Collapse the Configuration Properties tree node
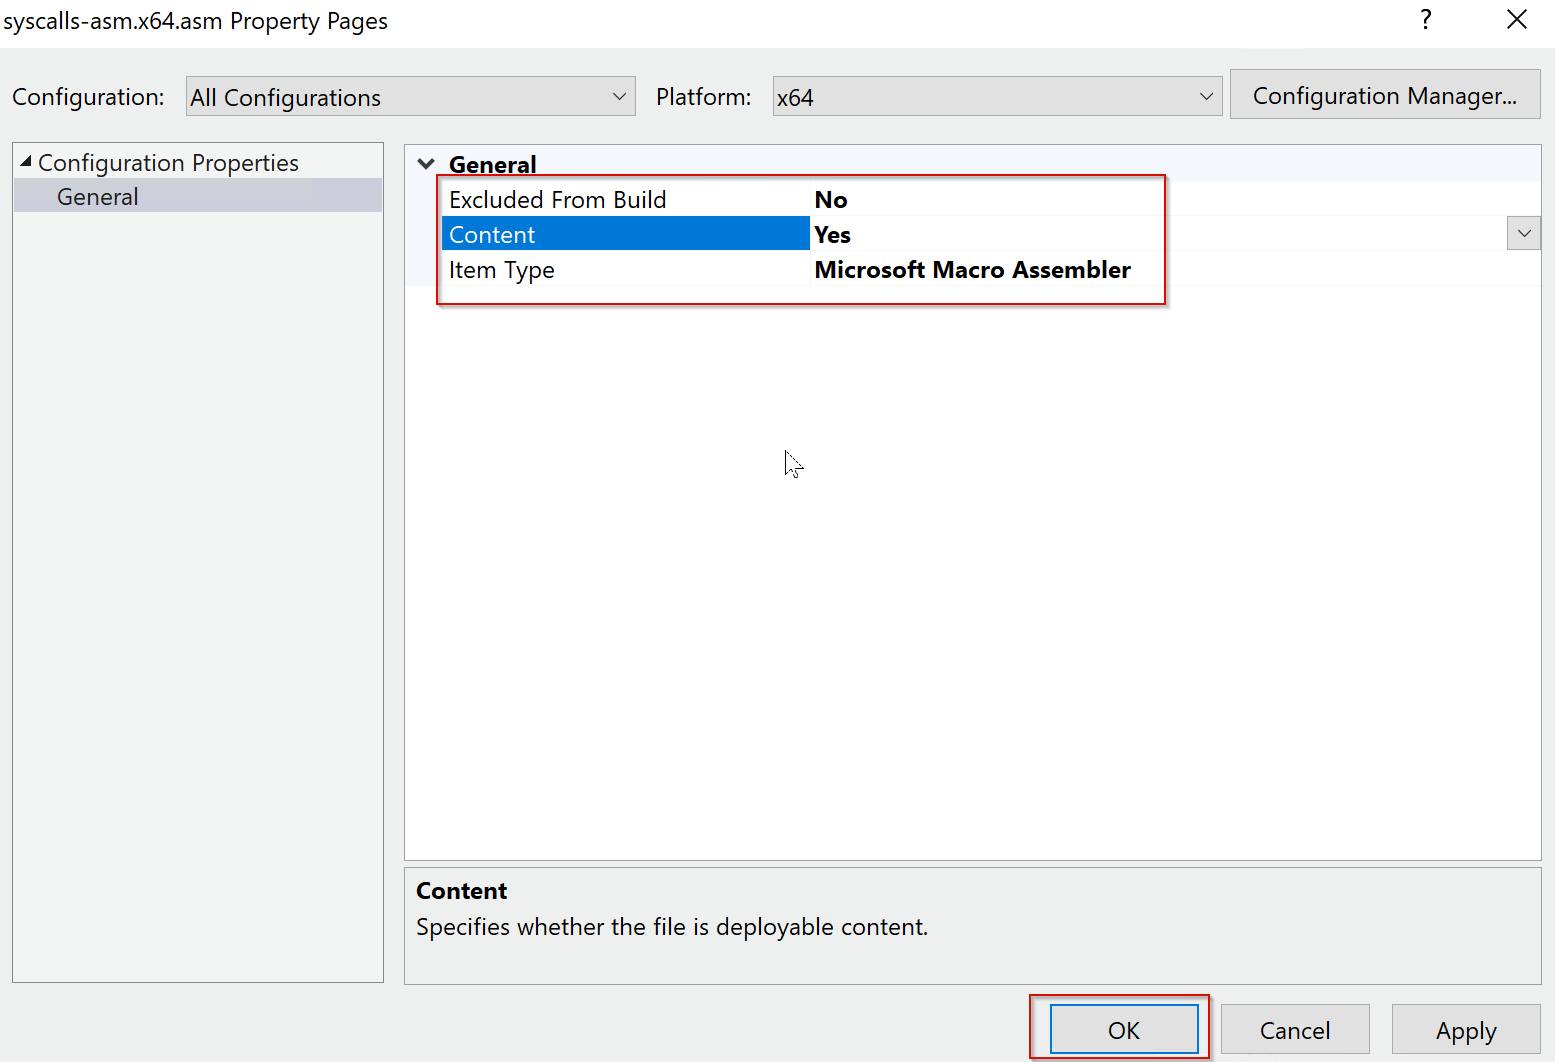 click(x=26, y=162)
